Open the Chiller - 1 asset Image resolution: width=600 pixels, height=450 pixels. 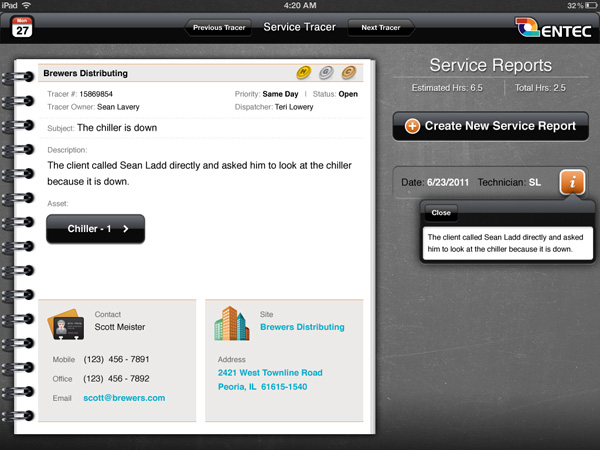(96, 229)
